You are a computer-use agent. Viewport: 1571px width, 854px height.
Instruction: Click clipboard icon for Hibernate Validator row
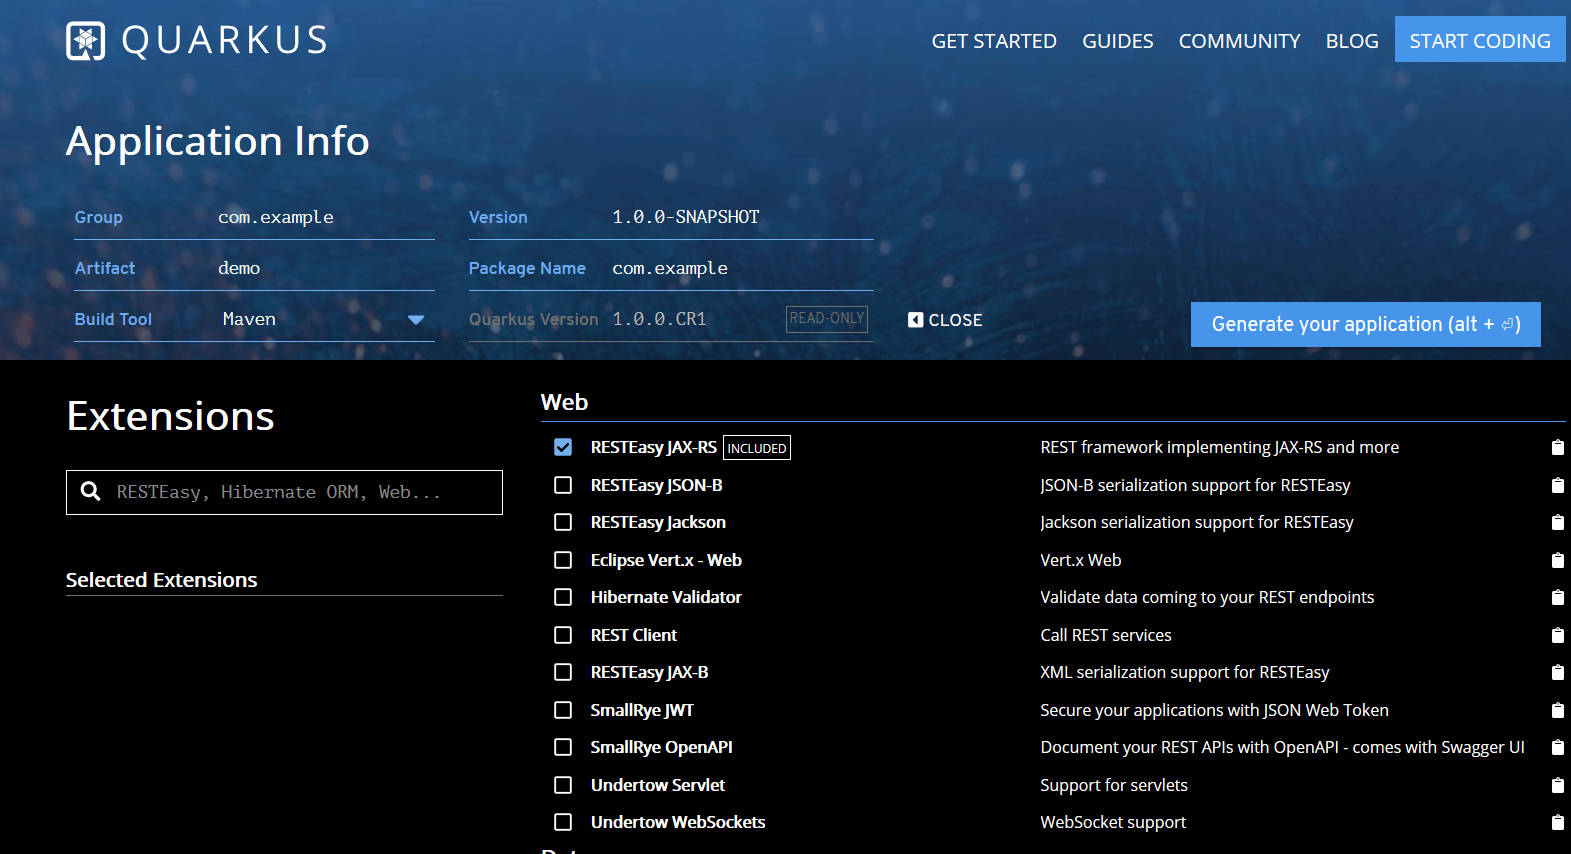click(x=1557, y=597)
